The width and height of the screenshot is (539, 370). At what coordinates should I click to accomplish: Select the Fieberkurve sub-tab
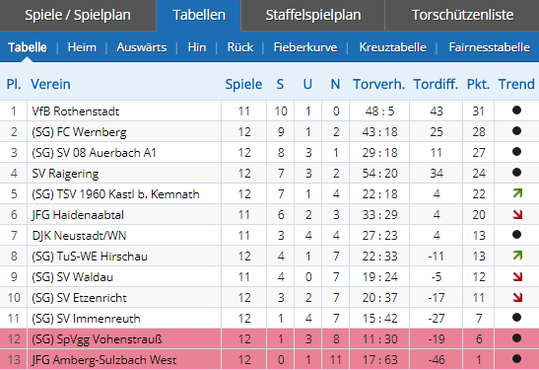[x=305, y=47]
